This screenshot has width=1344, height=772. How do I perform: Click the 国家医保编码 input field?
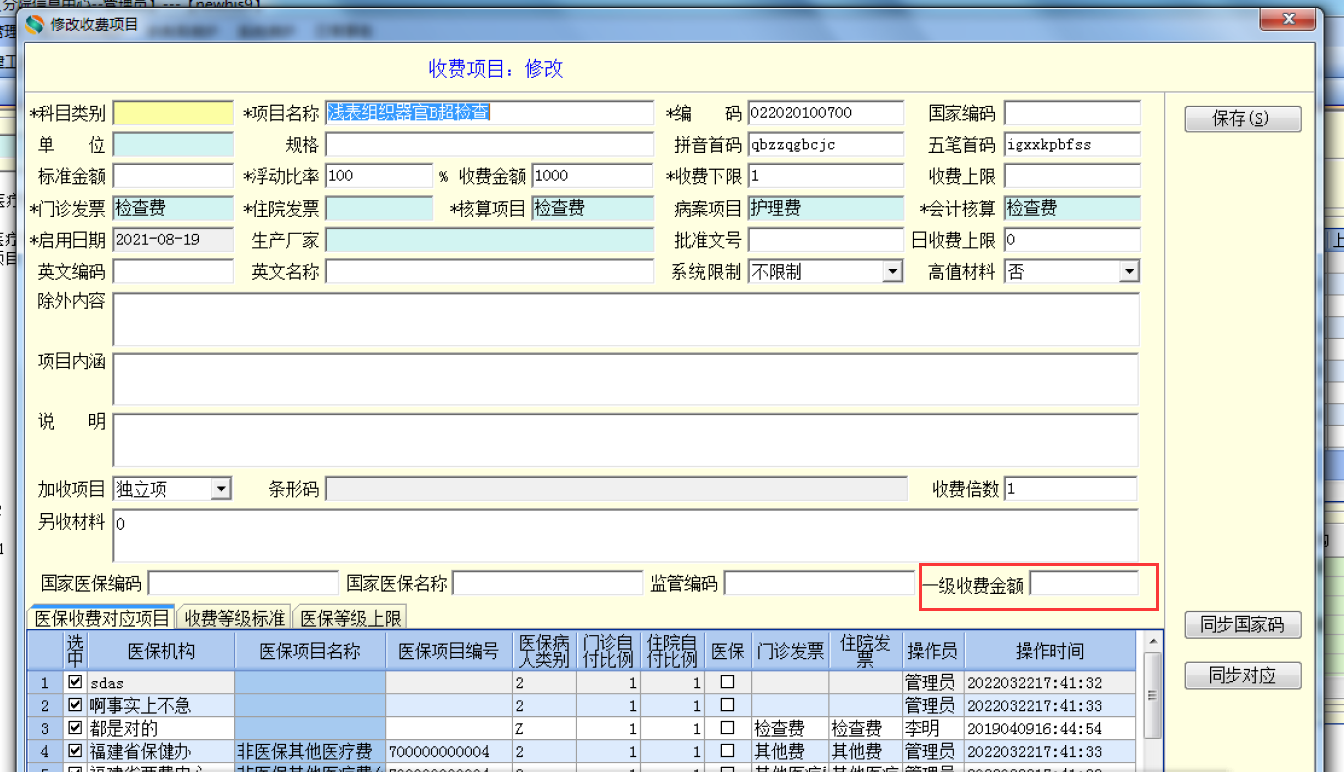click(243, 583)
